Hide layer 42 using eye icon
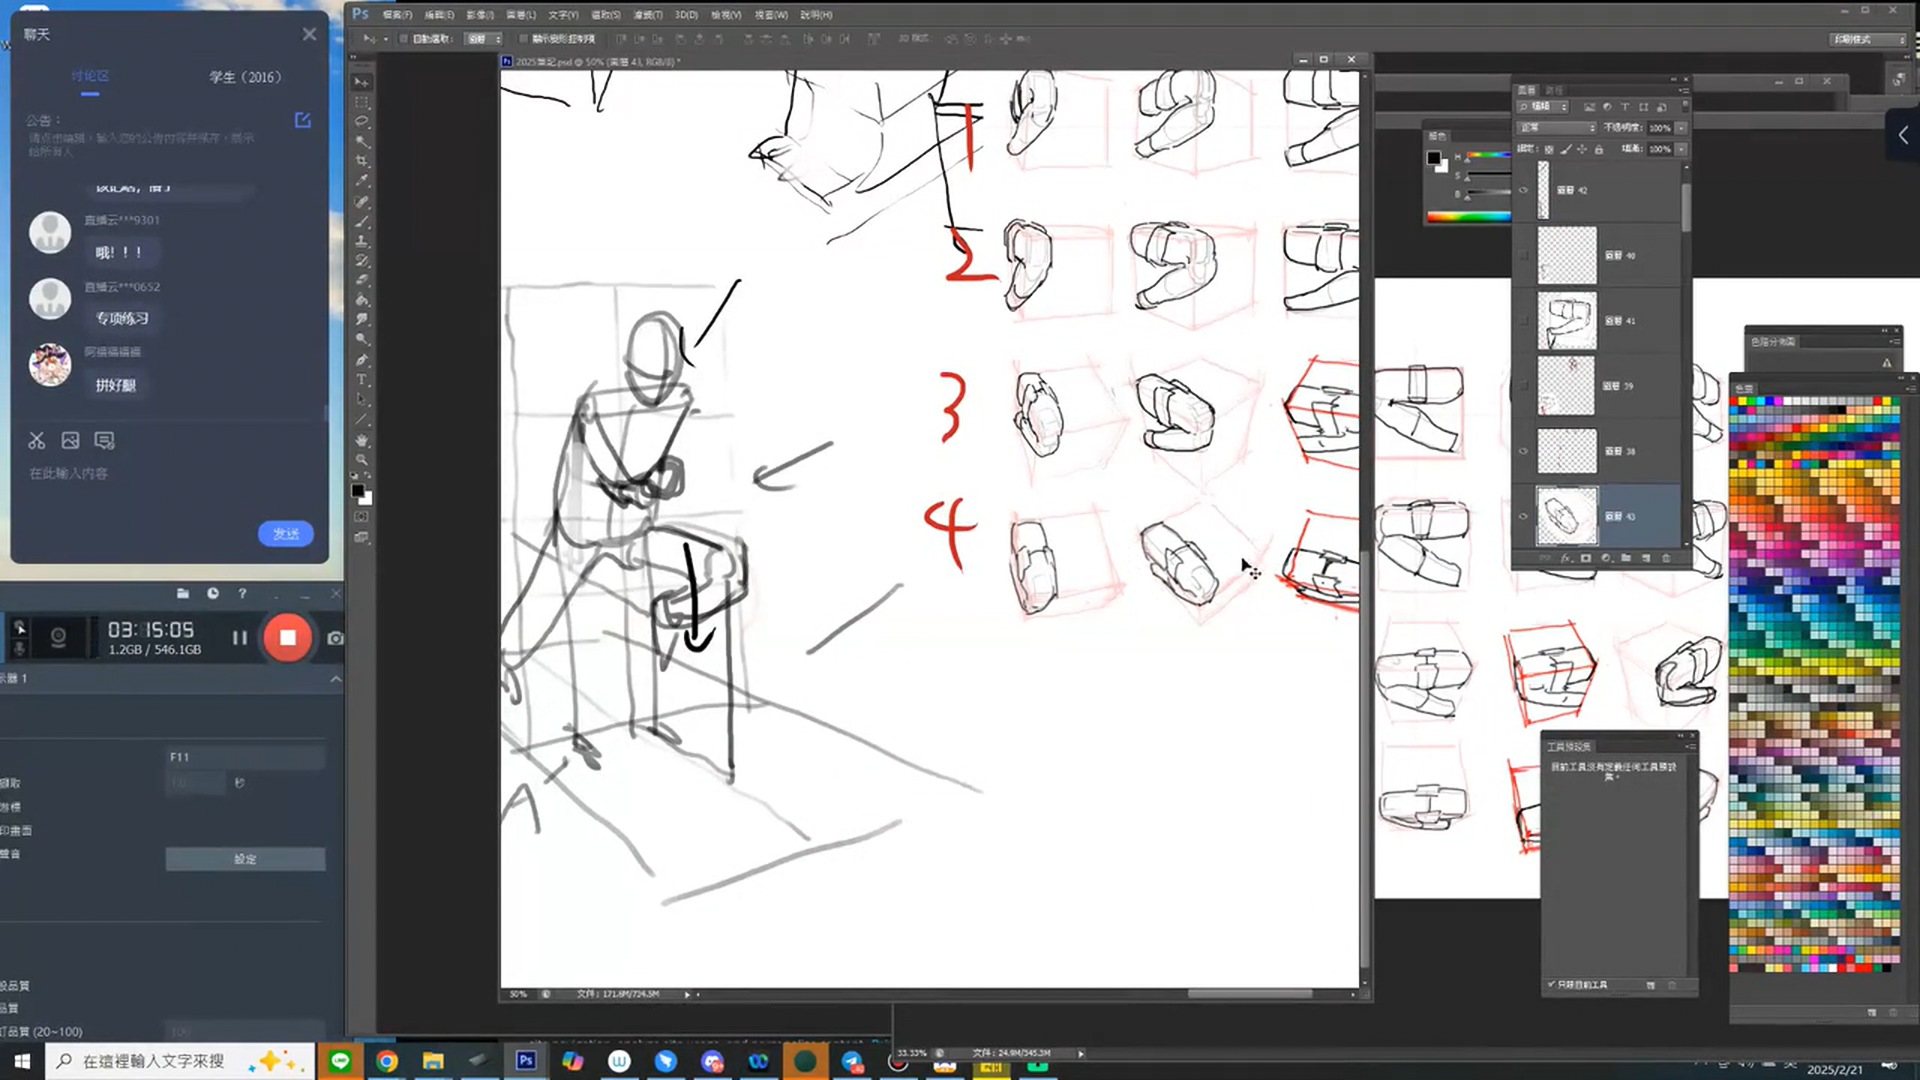 (1524, 190)
